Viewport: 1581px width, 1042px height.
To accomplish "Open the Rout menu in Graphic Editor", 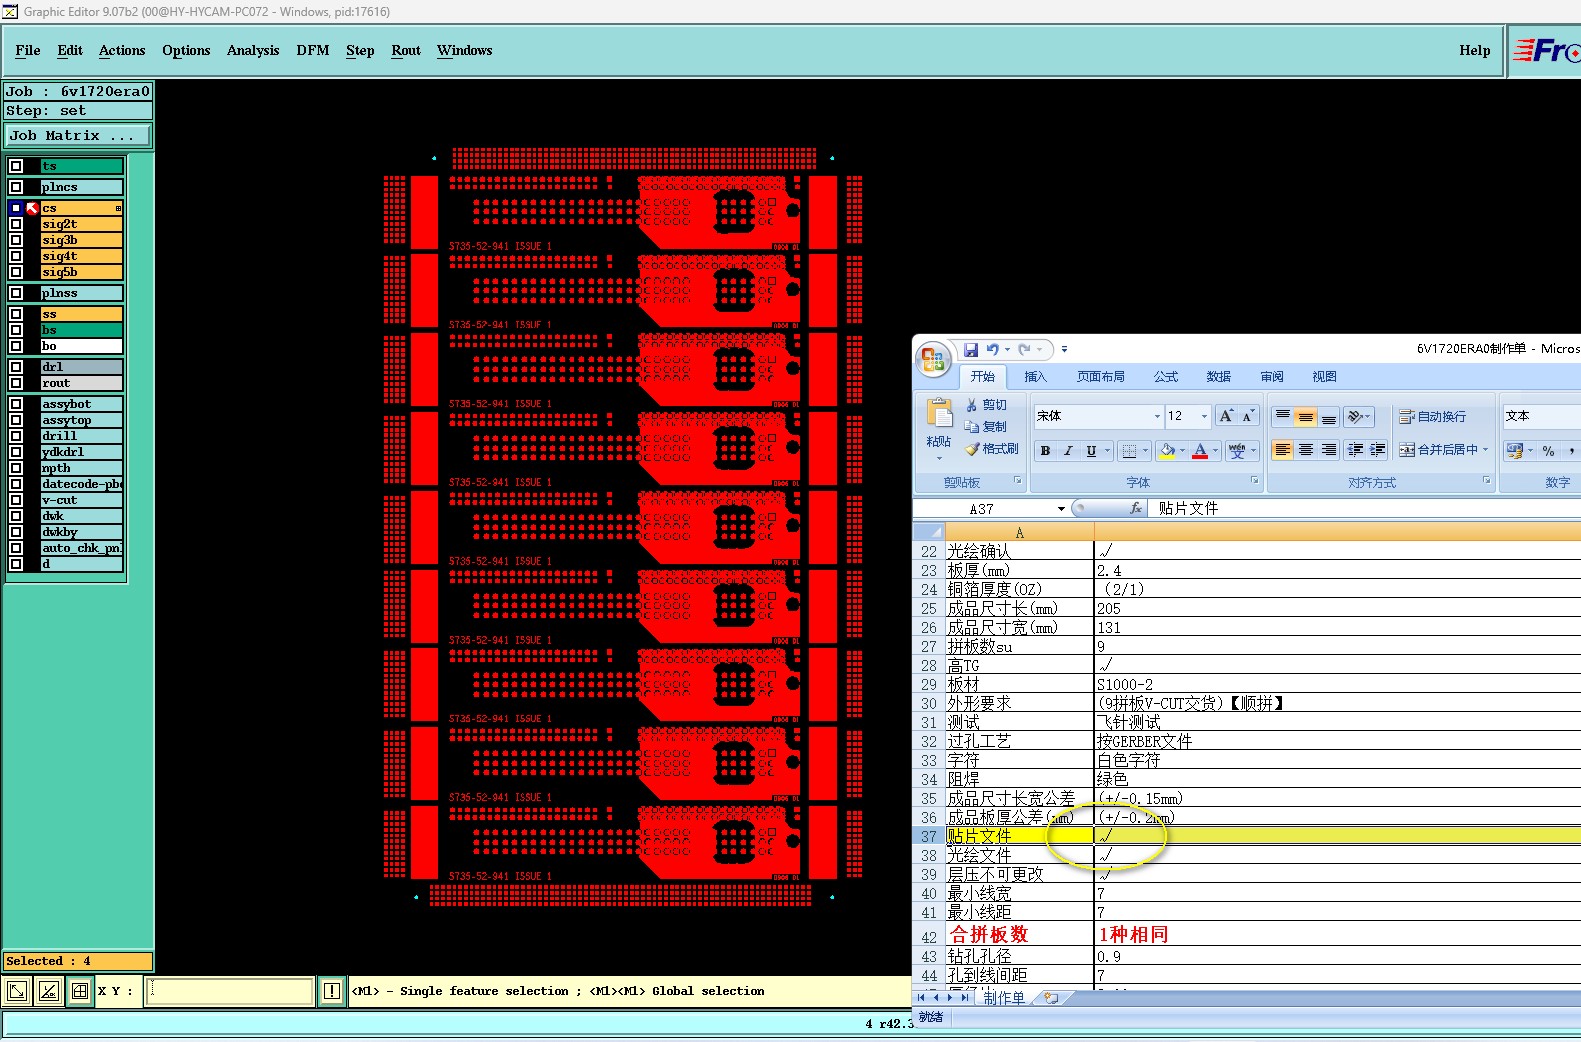I will (406, 50).
